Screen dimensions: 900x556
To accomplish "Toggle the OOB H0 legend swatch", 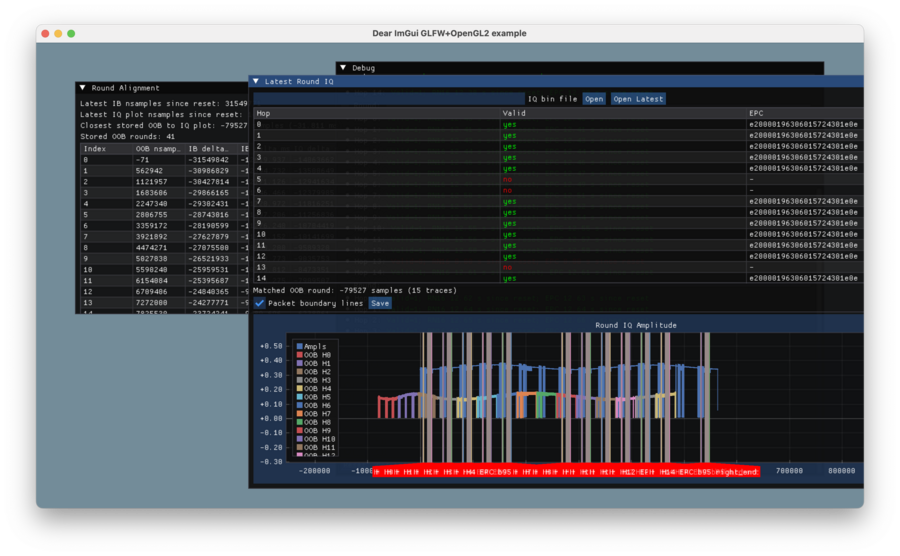I will (x=300, y=355).
